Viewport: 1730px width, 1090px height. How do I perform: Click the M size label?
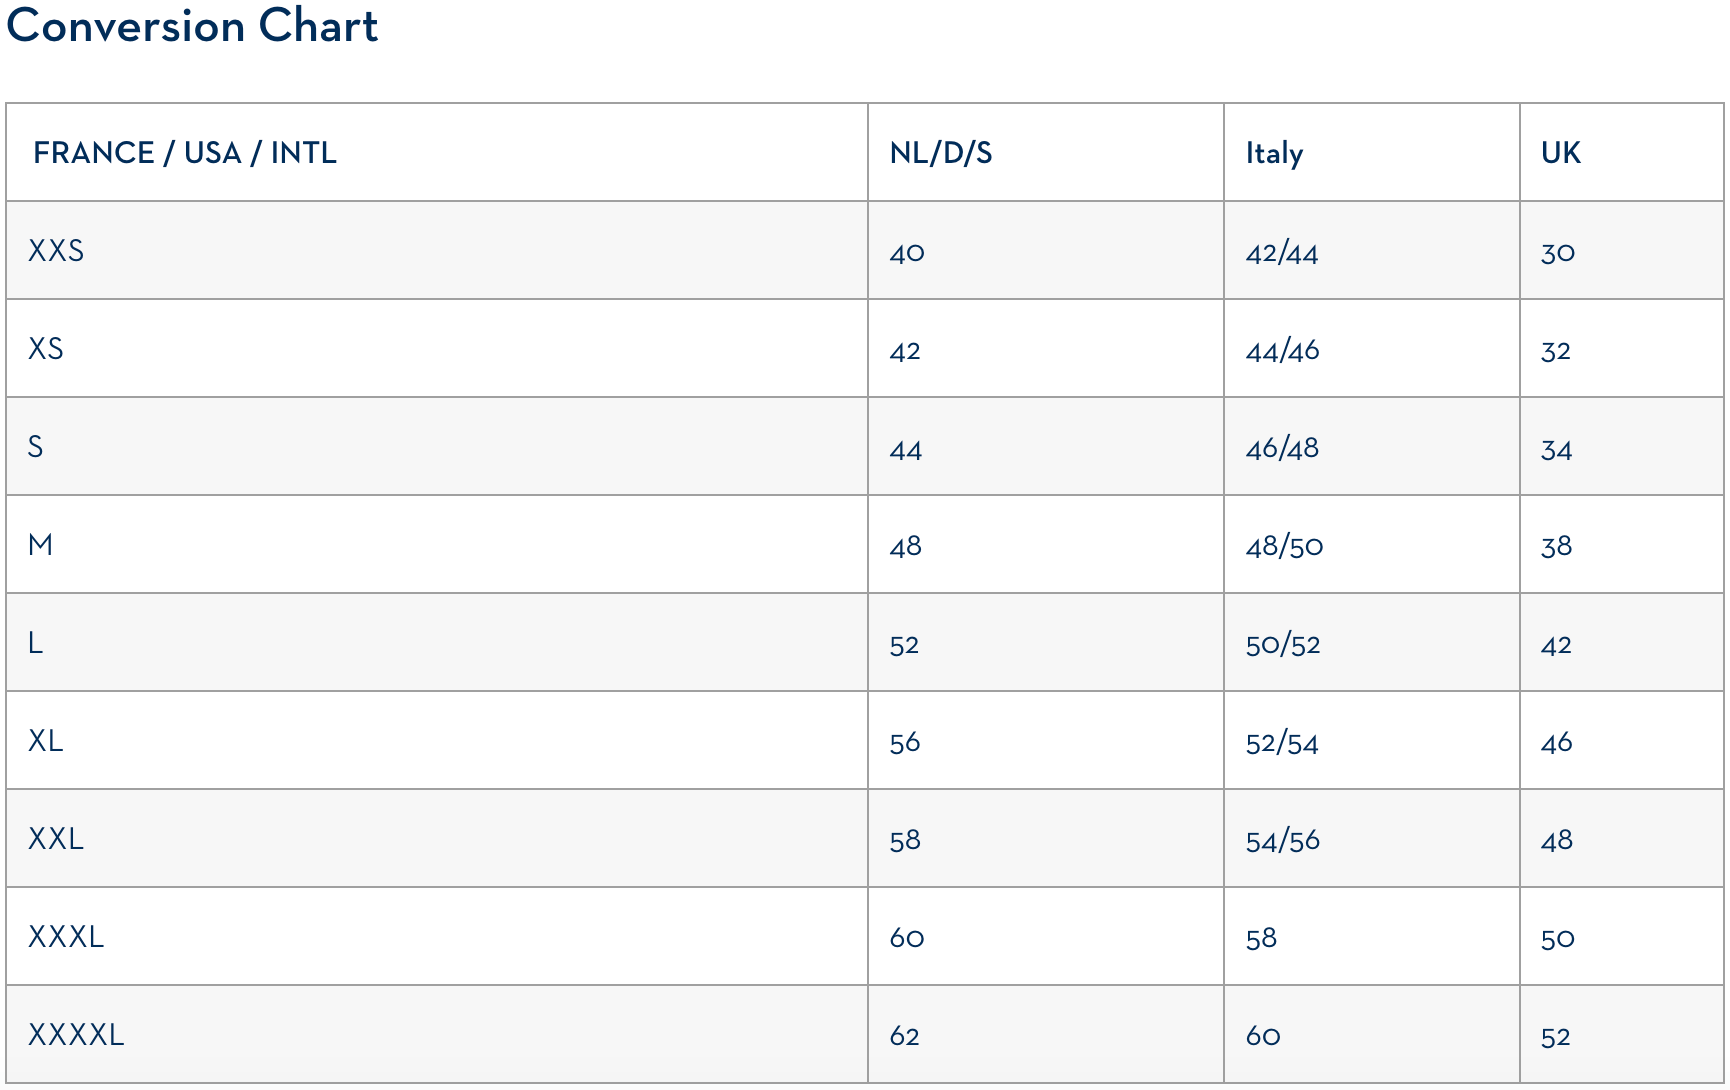[40, 545]
